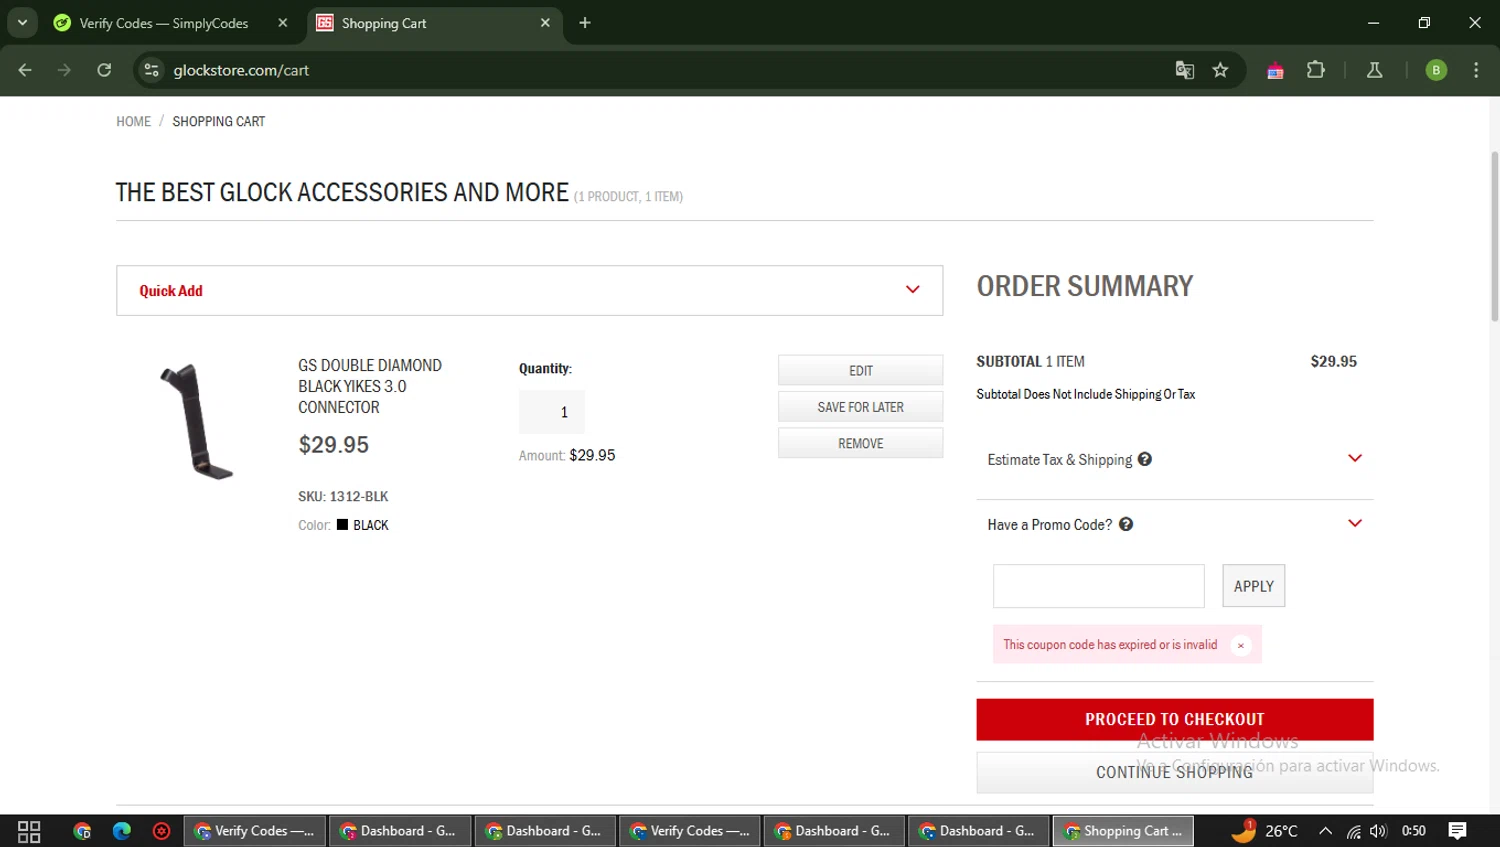Apply the promo code with APPLY button
This screenshot has height=847, width=1500.
tap(1253, 586)
